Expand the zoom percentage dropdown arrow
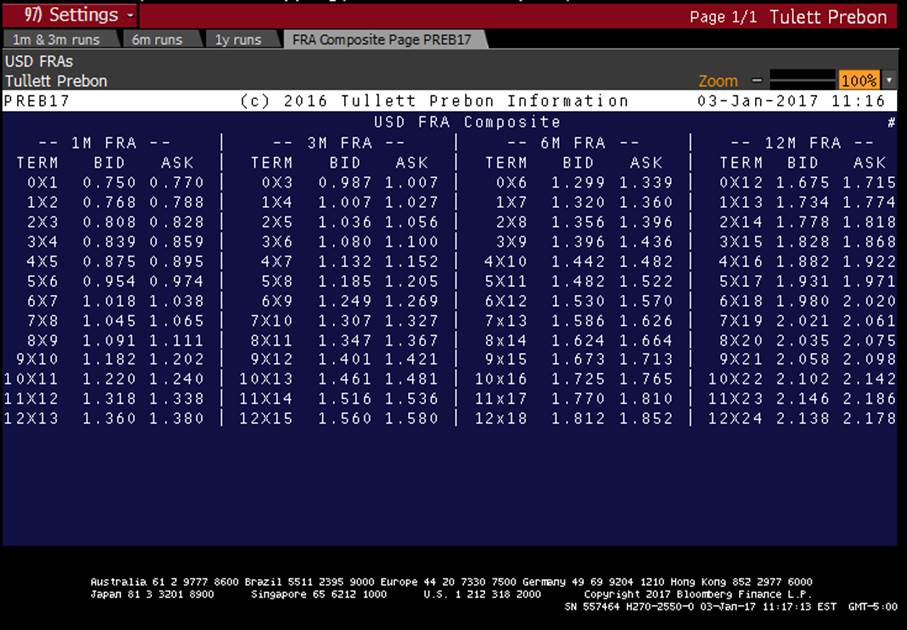The width and height of the screenshot is (907, 630). coord(889,80)
